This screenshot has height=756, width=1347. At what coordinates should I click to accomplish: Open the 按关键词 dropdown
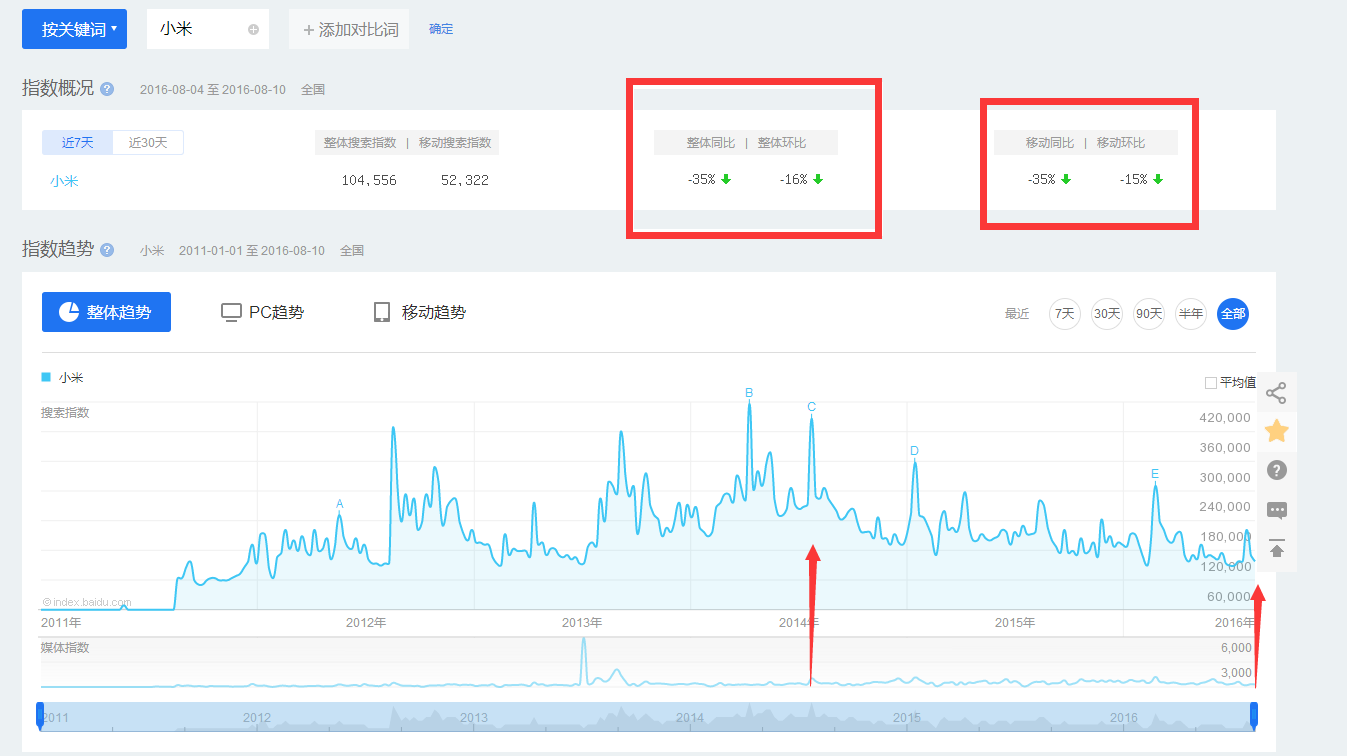point(75,29)
